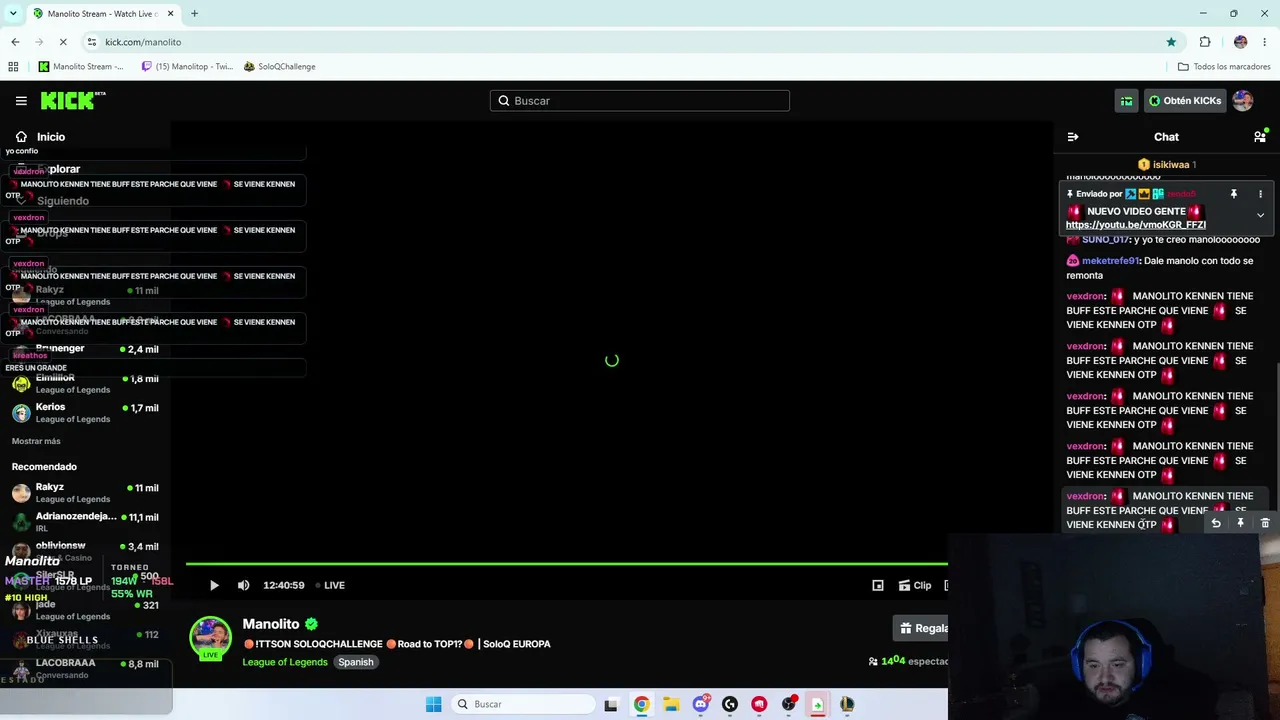Viewport: 1280px width, 720px height.
Task: Open OBS Studio from taskbar
Action: pos(789,704)
